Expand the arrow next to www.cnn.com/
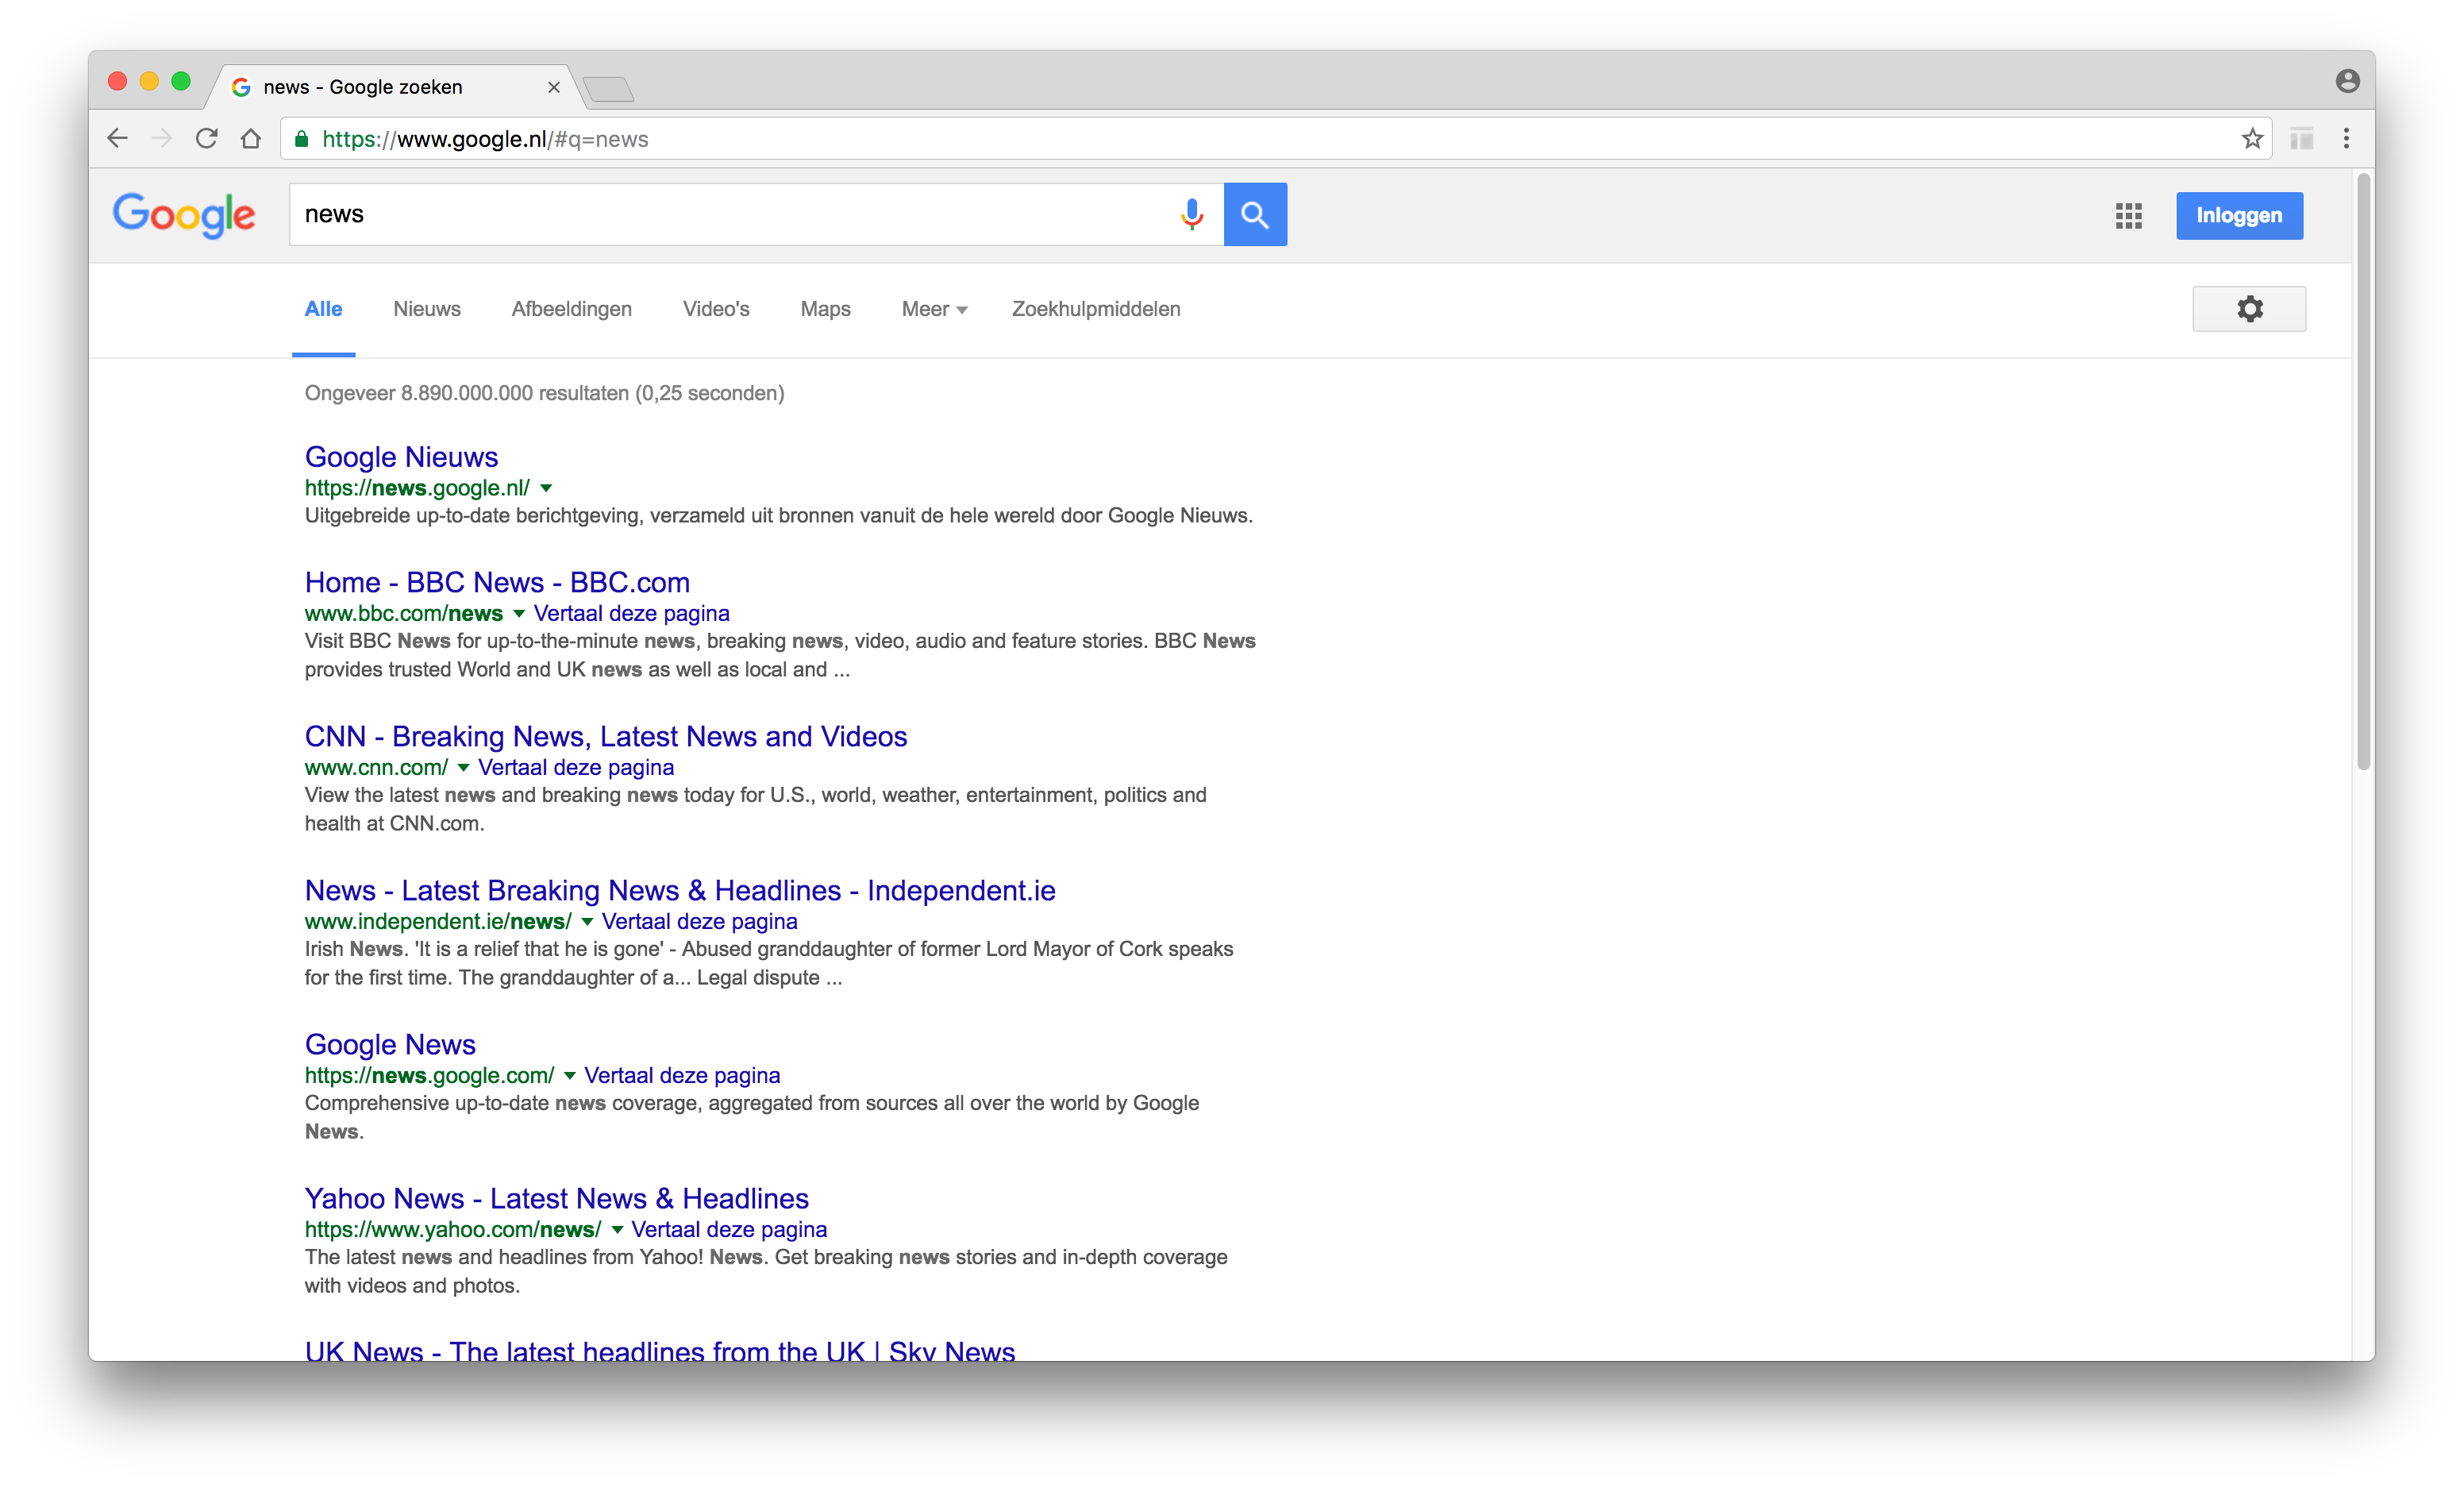2464x1488 pixels. pos(463,767)
